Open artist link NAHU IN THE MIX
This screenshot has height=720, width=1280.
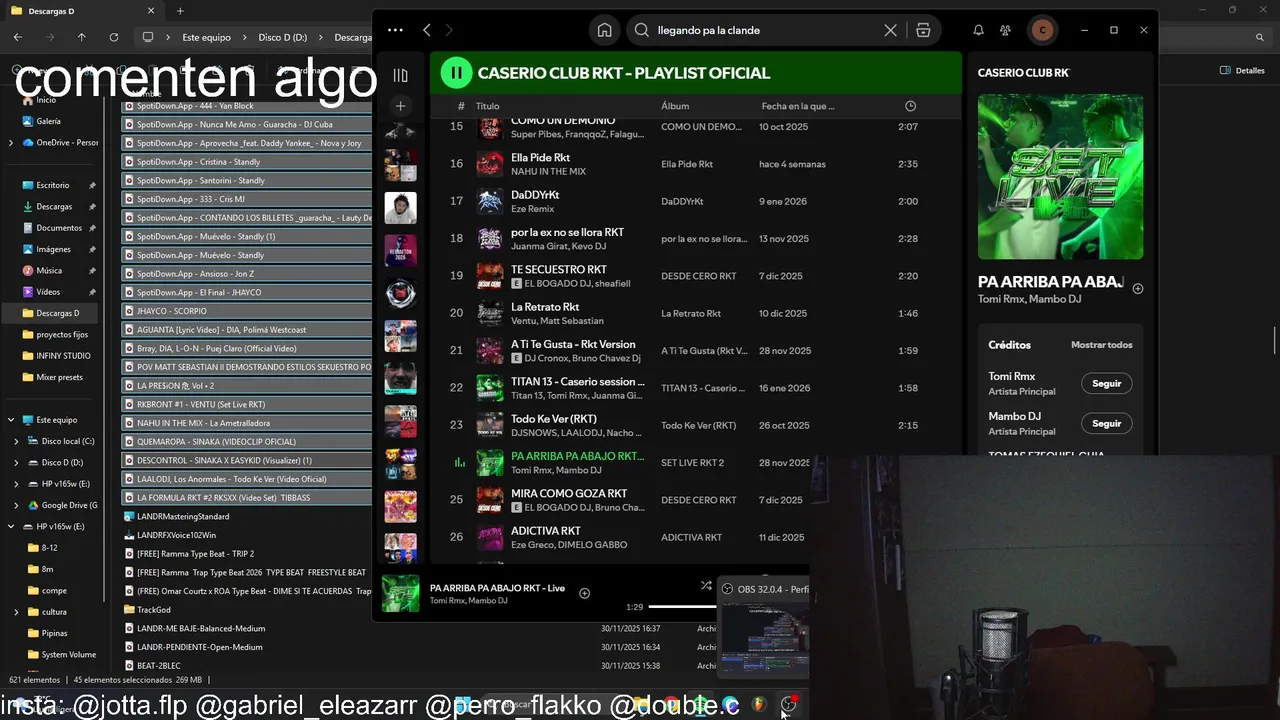548,172
